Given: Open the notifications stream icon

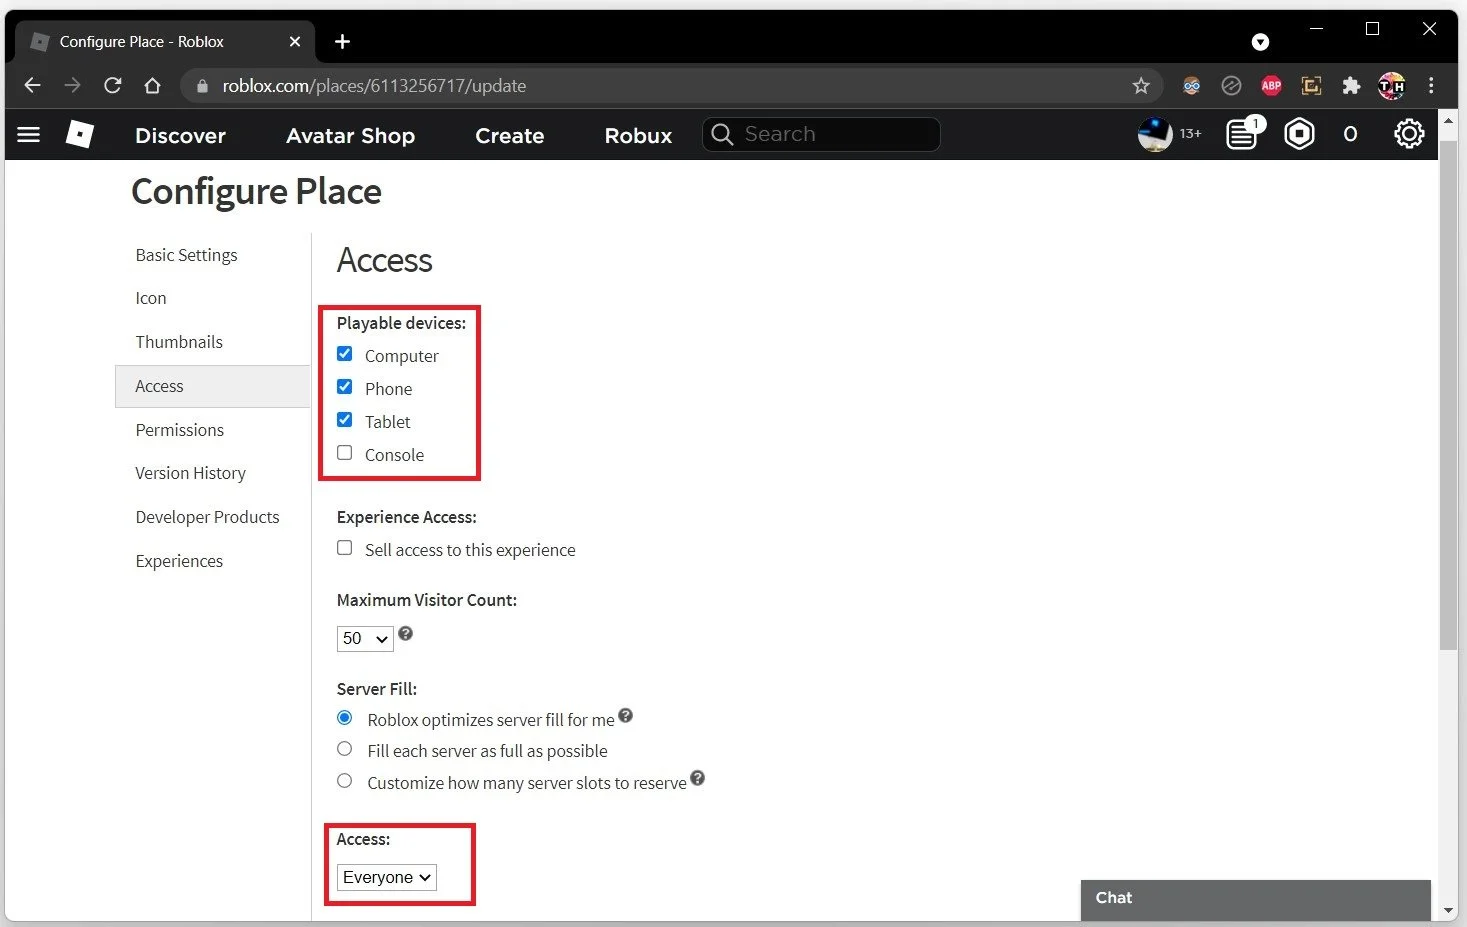Looking at the screenshot, I should pyautogui.click(x=1243, y=134).
